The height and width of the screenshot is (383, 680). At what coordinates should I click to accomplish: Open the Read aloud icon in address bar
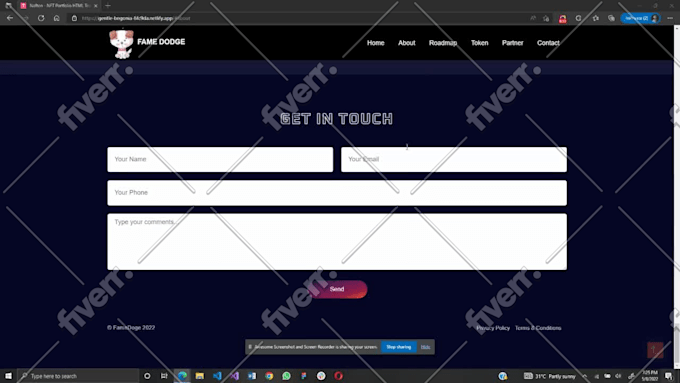point(533,18)
